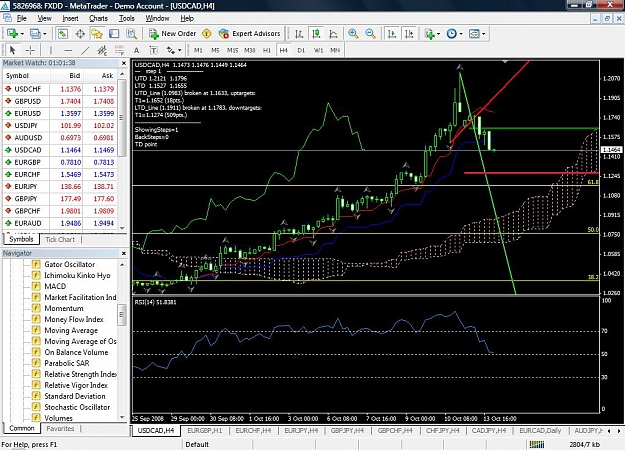The height and width of the screenshot is (450, 625).
Task: Select the text A tool
Action: [136, 50]
